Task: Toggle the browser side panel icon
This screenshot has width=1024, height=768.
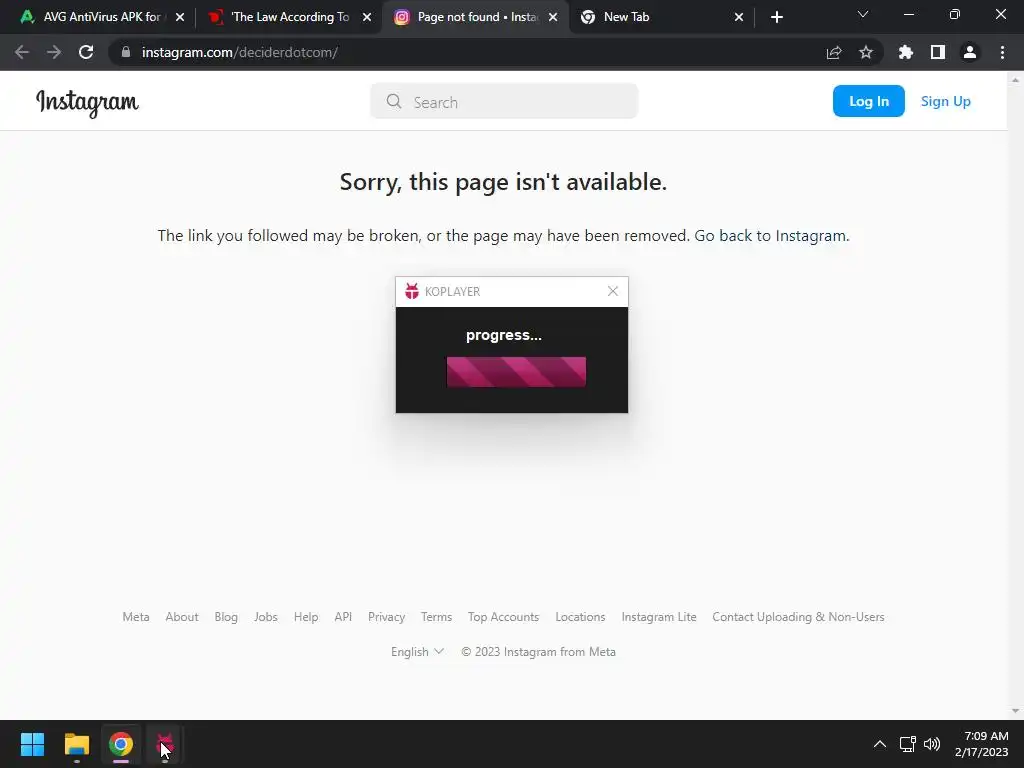Action: coord(938,52)
